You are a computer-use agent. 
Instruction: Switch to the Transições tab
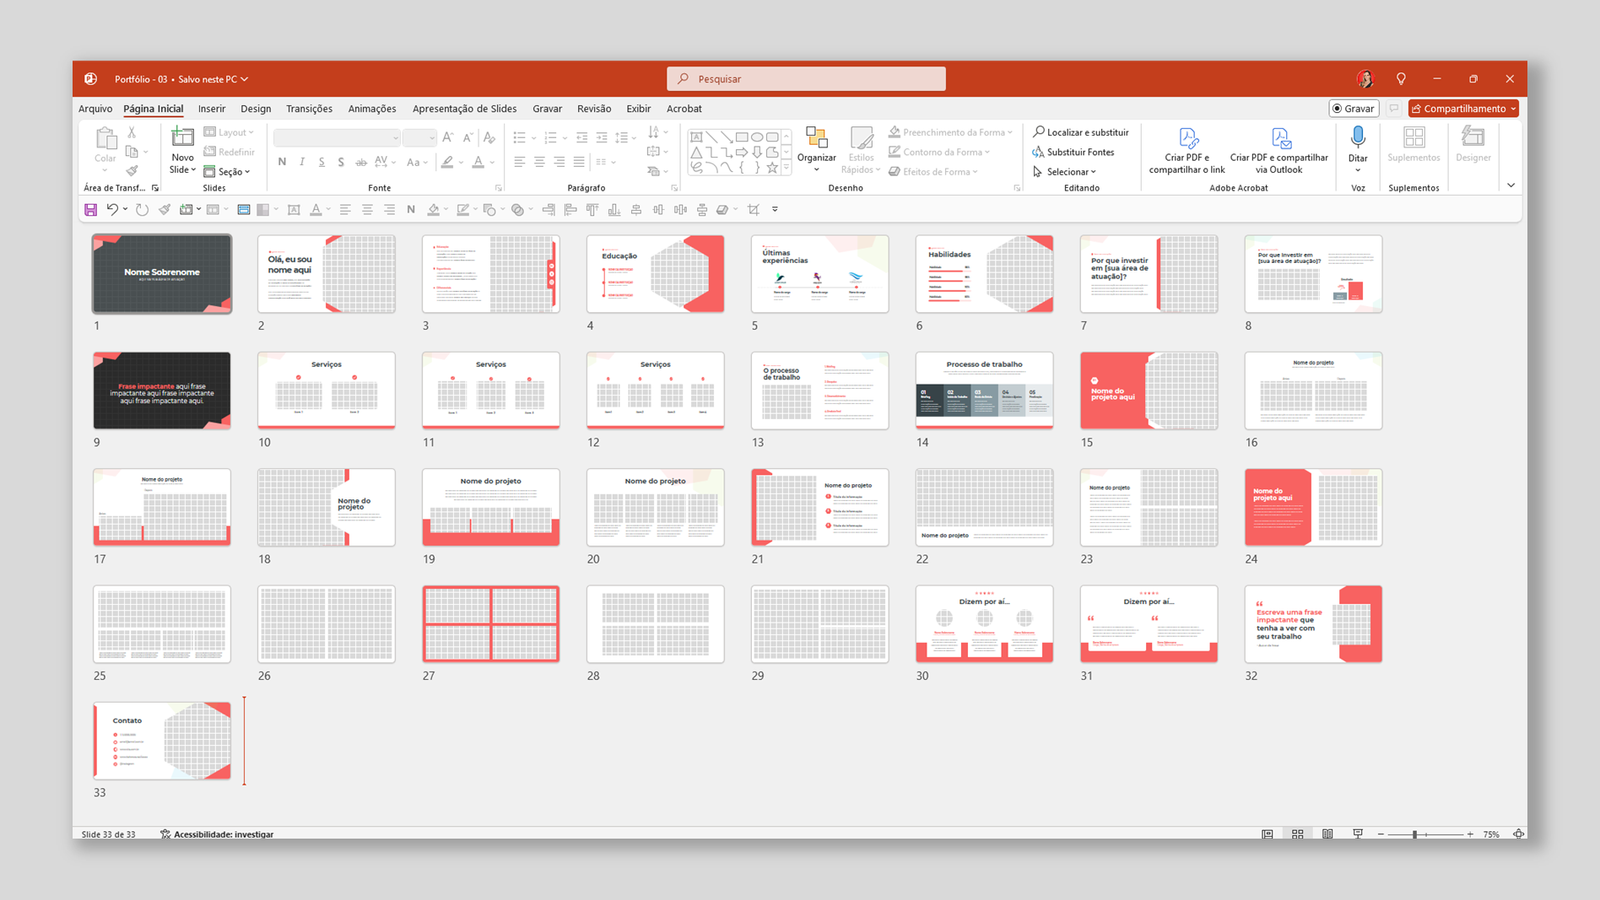click(309, 109)
